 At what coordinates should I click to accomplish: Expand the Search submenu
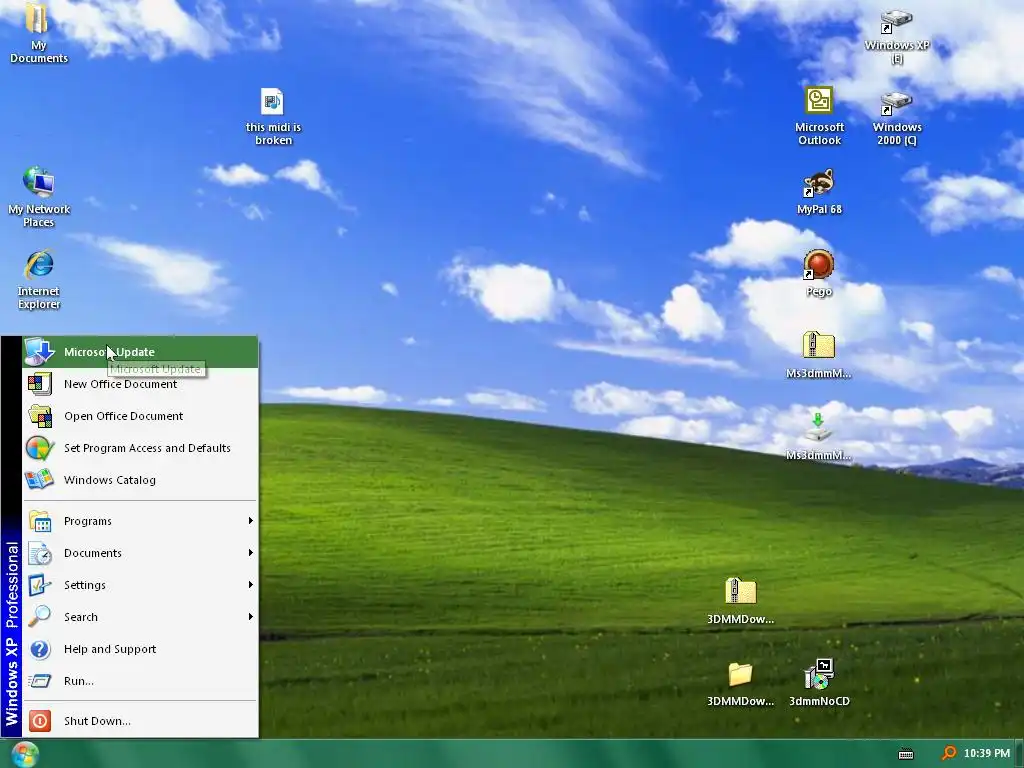coord(140,617)
